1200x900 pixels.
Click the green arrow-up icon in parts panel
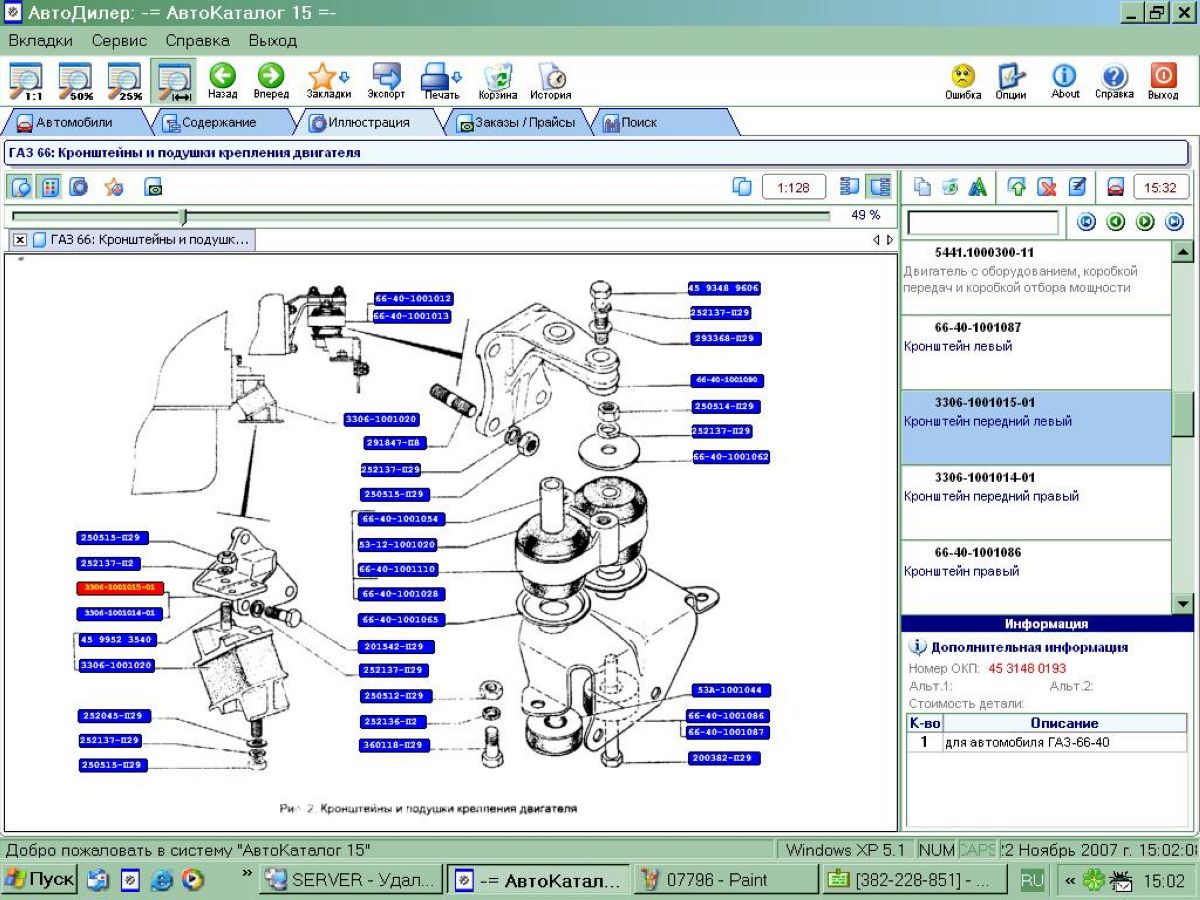[x=1017, y=187]
